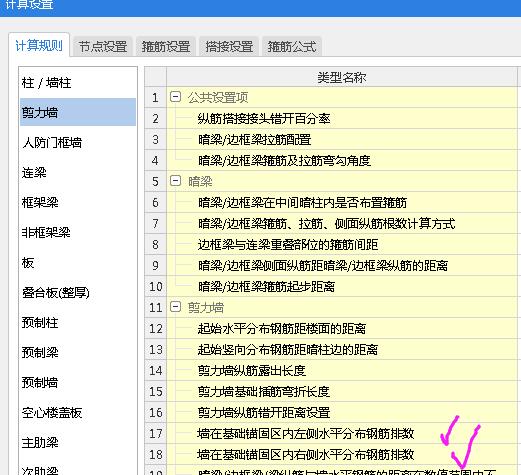Open the 节点设置 tab
This screenshot has height=475, width=521.
click(x=103, y=46)
